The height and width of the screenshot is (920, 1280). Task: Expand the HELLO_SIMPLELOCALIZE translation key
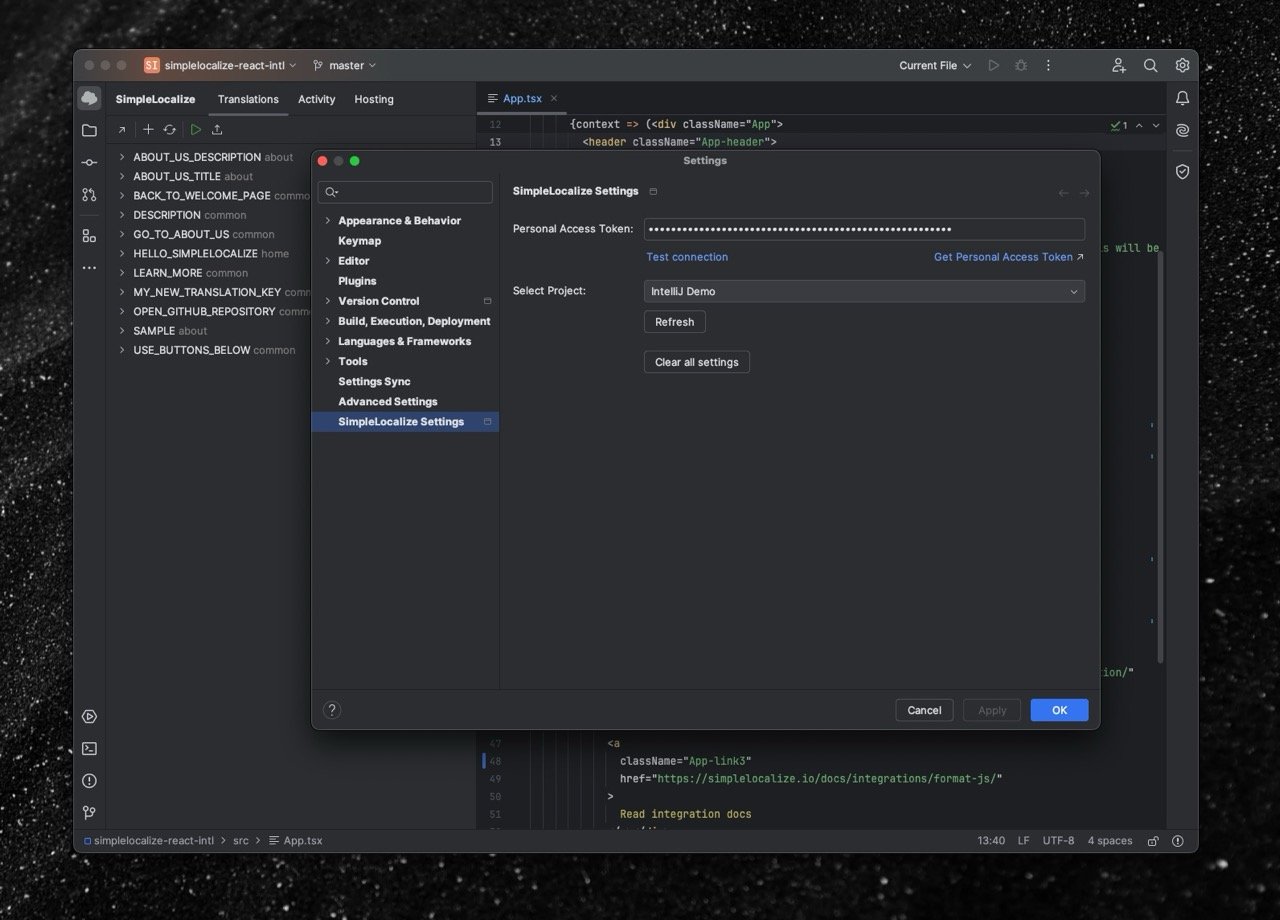point(122,254)
